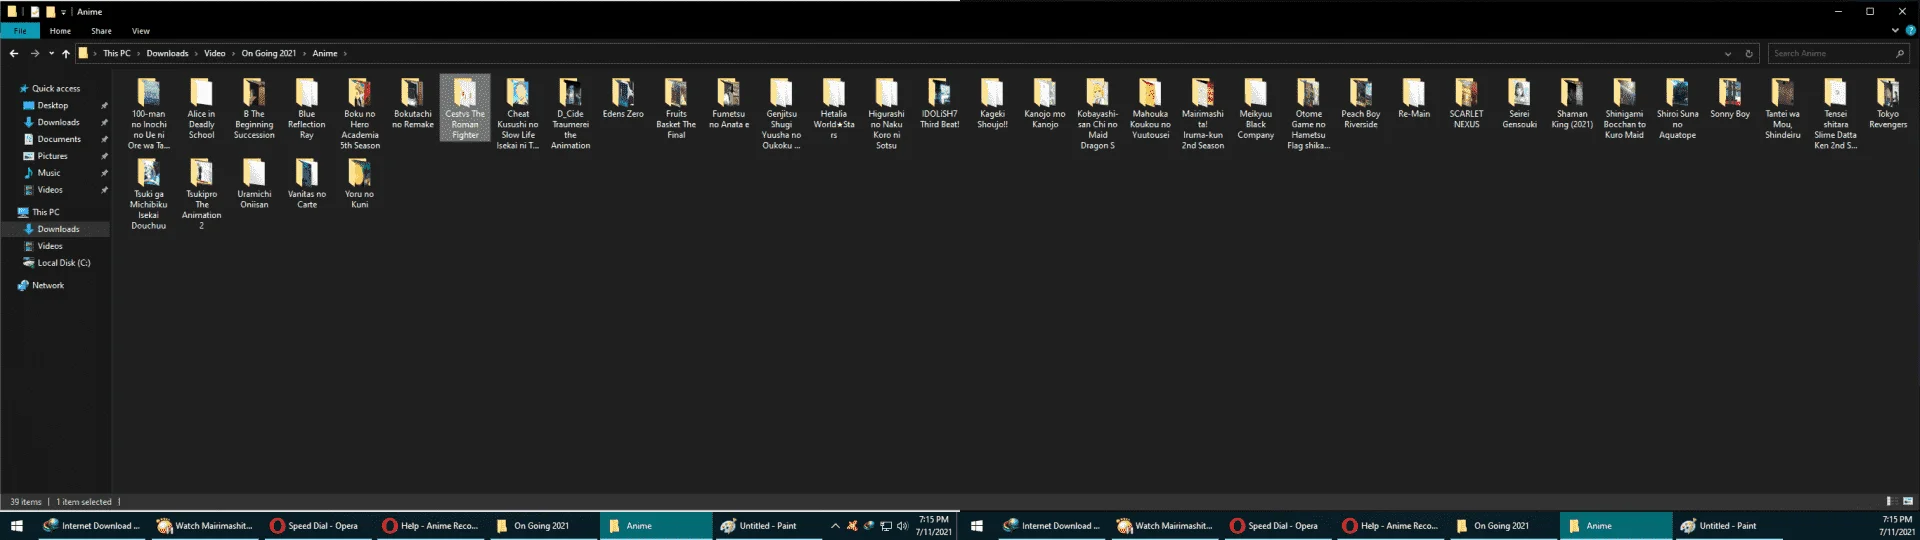Jump to Video in the address breadcrumb
The image size is (1920, 540).
[215, 53]
